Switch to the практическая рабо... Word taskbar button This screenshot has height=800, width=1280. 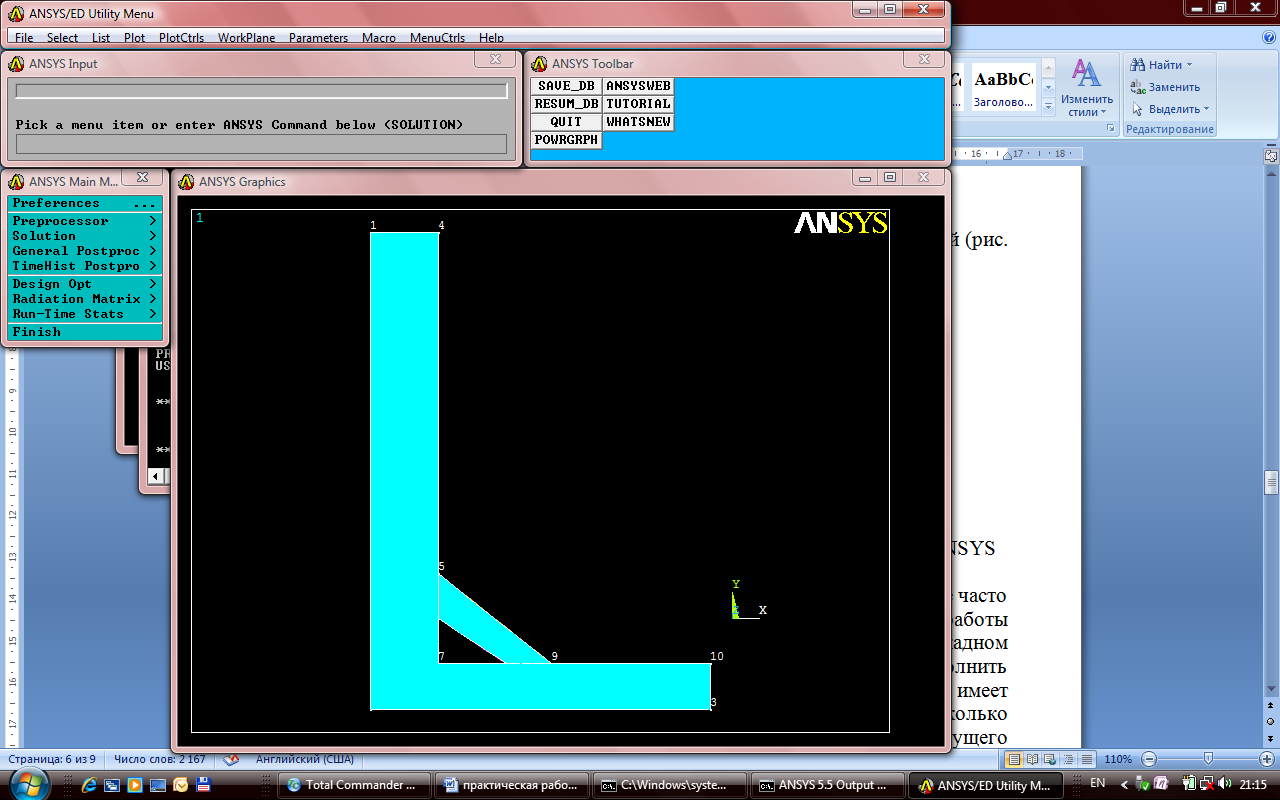coord(512,785)
